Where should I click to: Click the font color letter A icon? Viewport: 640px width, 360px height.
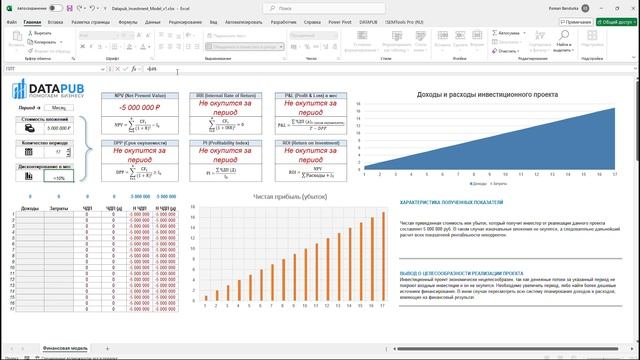(143, 47)
